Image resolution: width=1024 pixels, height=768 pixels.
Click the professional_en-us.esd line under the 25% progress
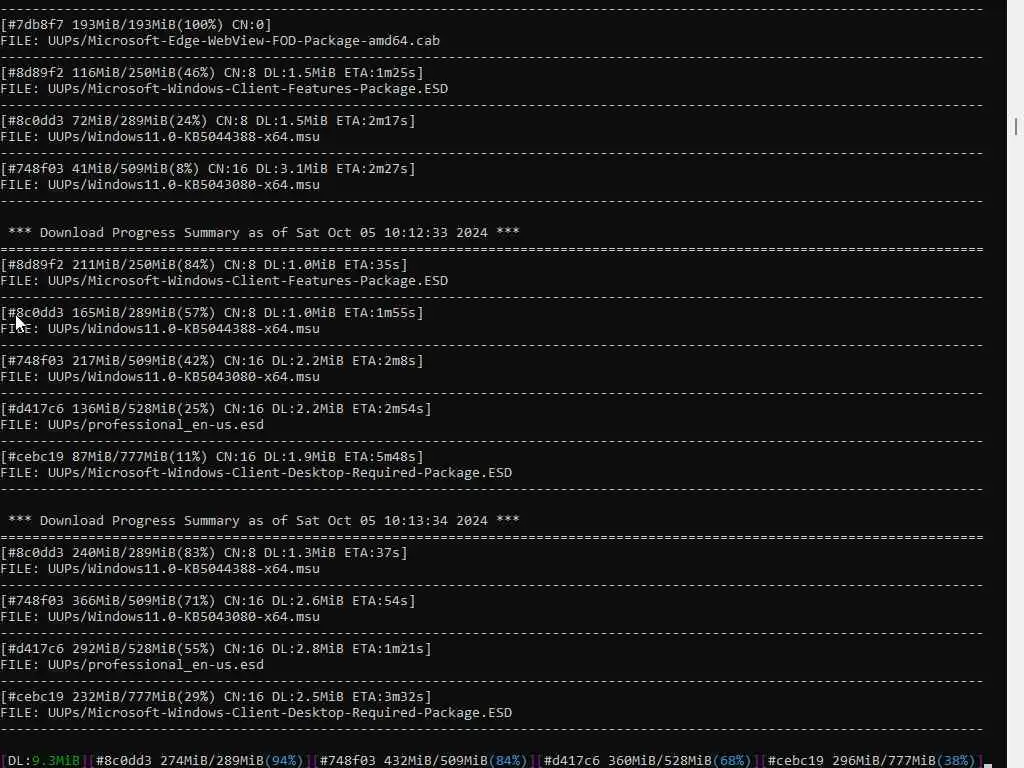point(132,424)
